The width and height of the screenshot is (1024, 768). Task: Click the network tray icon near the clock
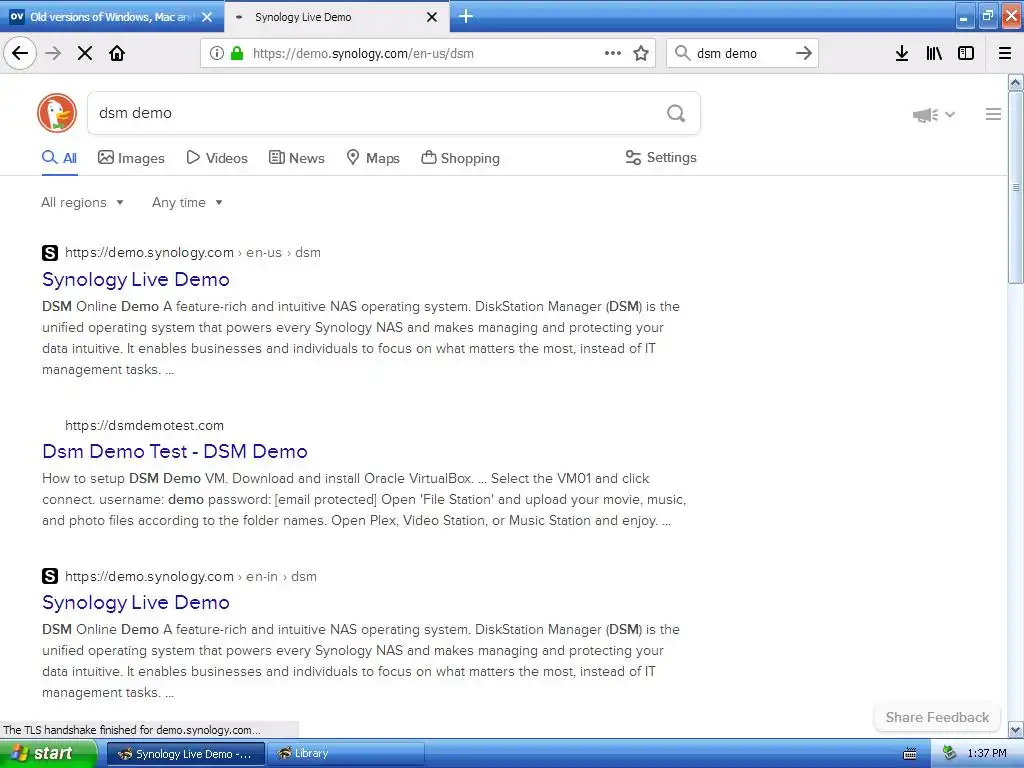(x=950, y=754)
